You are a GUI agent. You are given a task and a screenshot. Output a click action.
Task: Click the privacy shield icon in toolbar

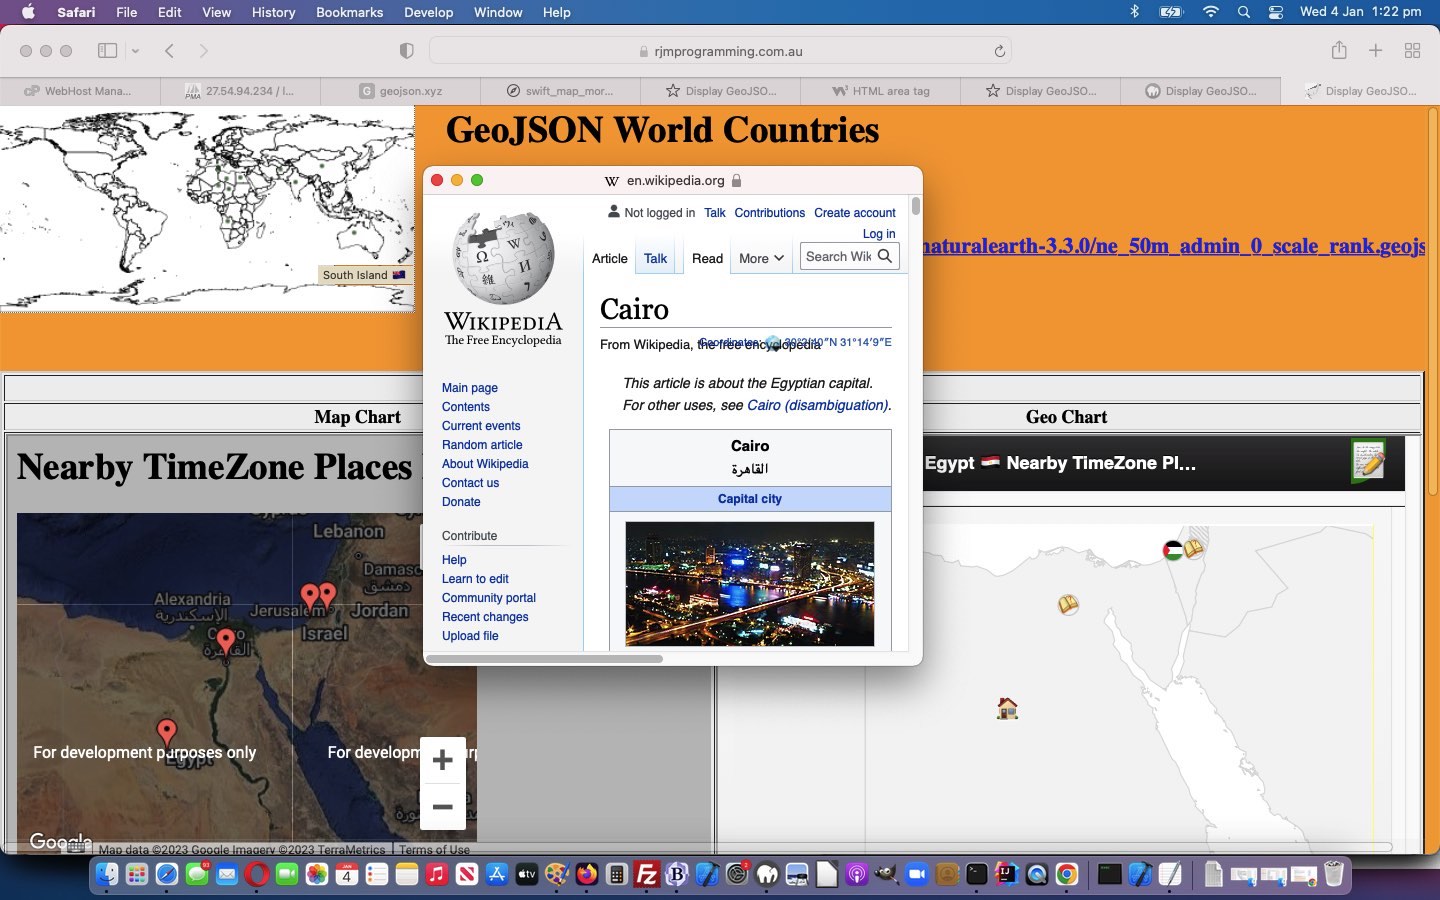[x=406, y=51]
